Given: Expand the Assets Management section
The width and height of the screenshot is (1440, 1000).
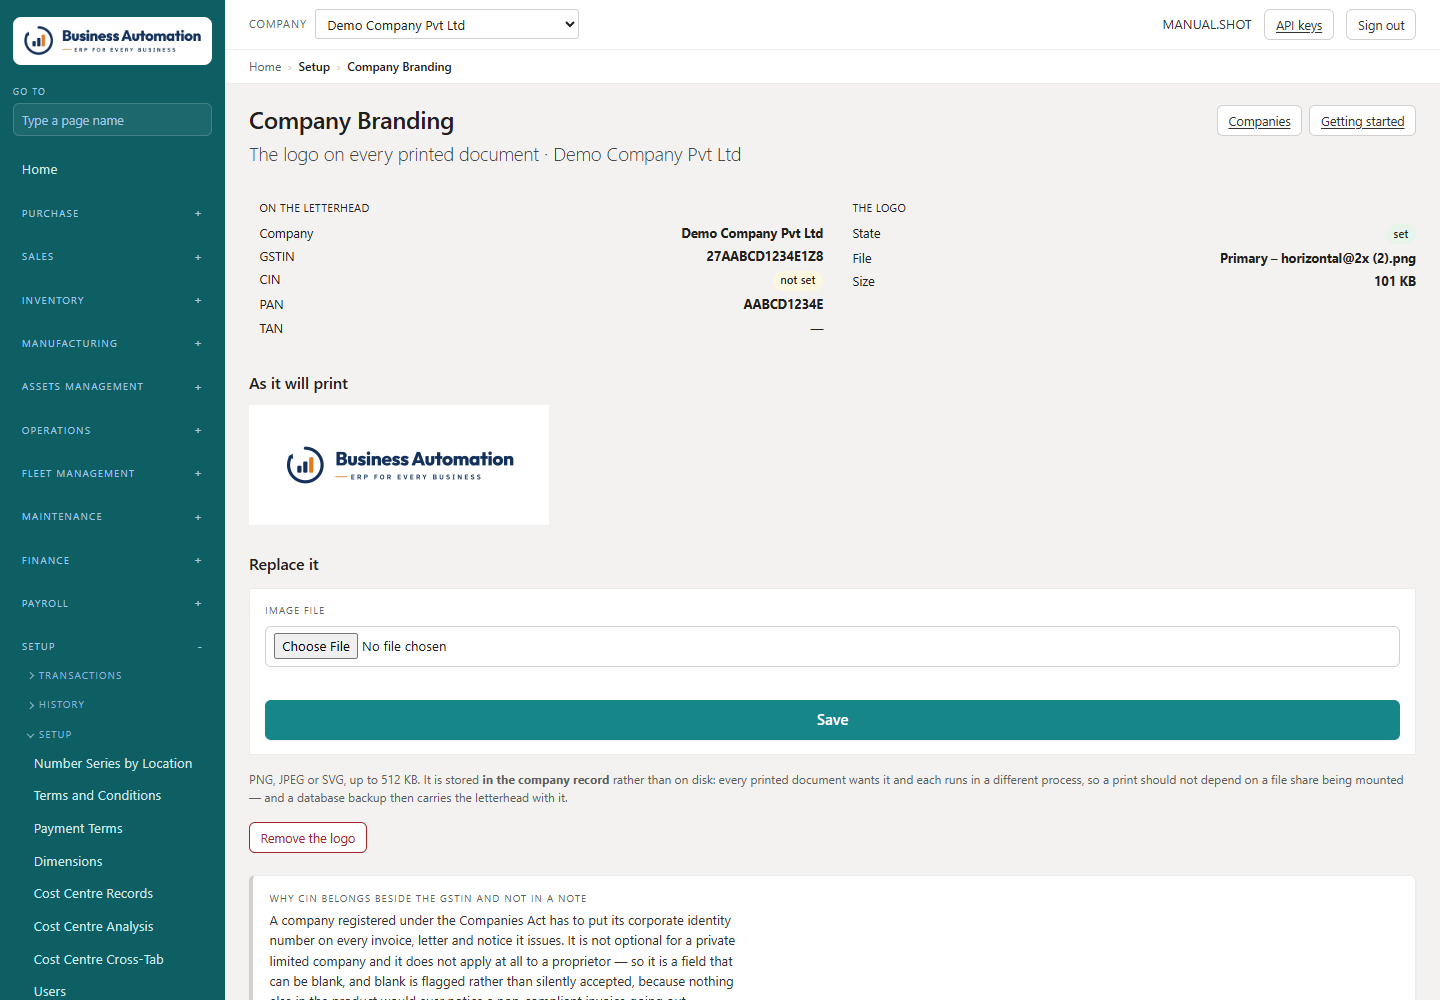Looking at the screenshot, I should [x=112, y=387].
